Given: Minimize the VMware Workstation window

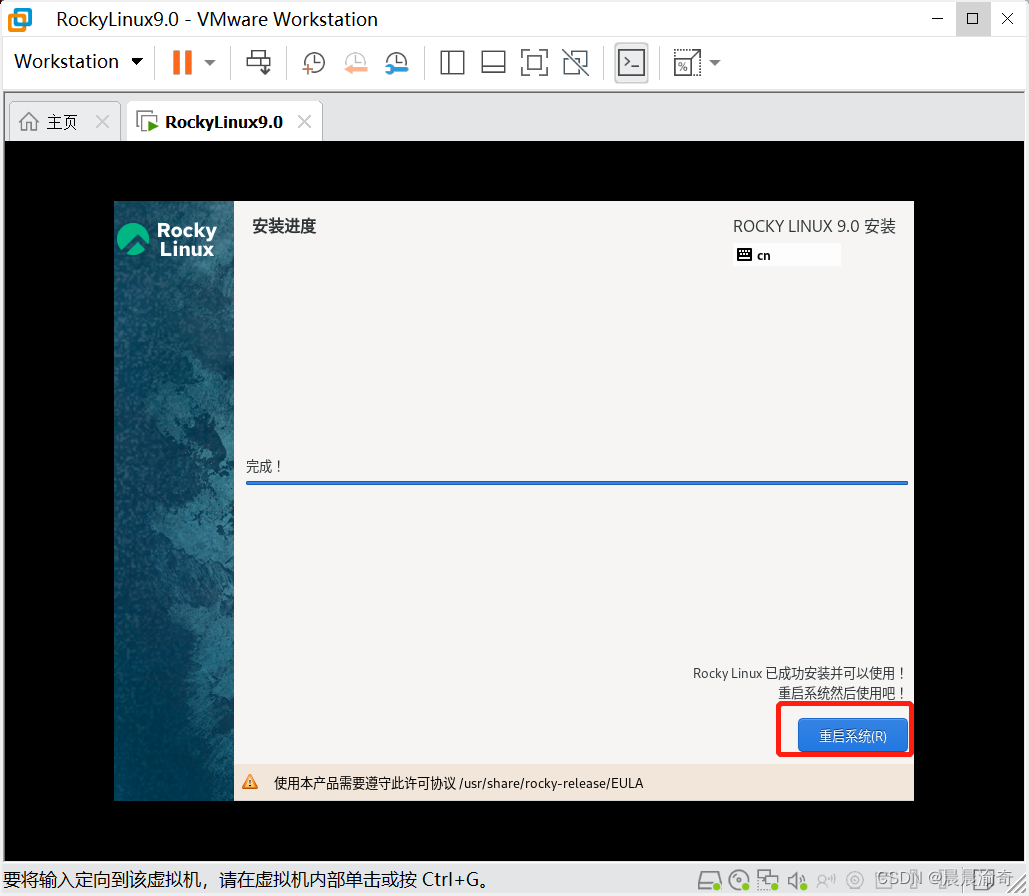Looking at the screenshot, I should coord(937,18).
